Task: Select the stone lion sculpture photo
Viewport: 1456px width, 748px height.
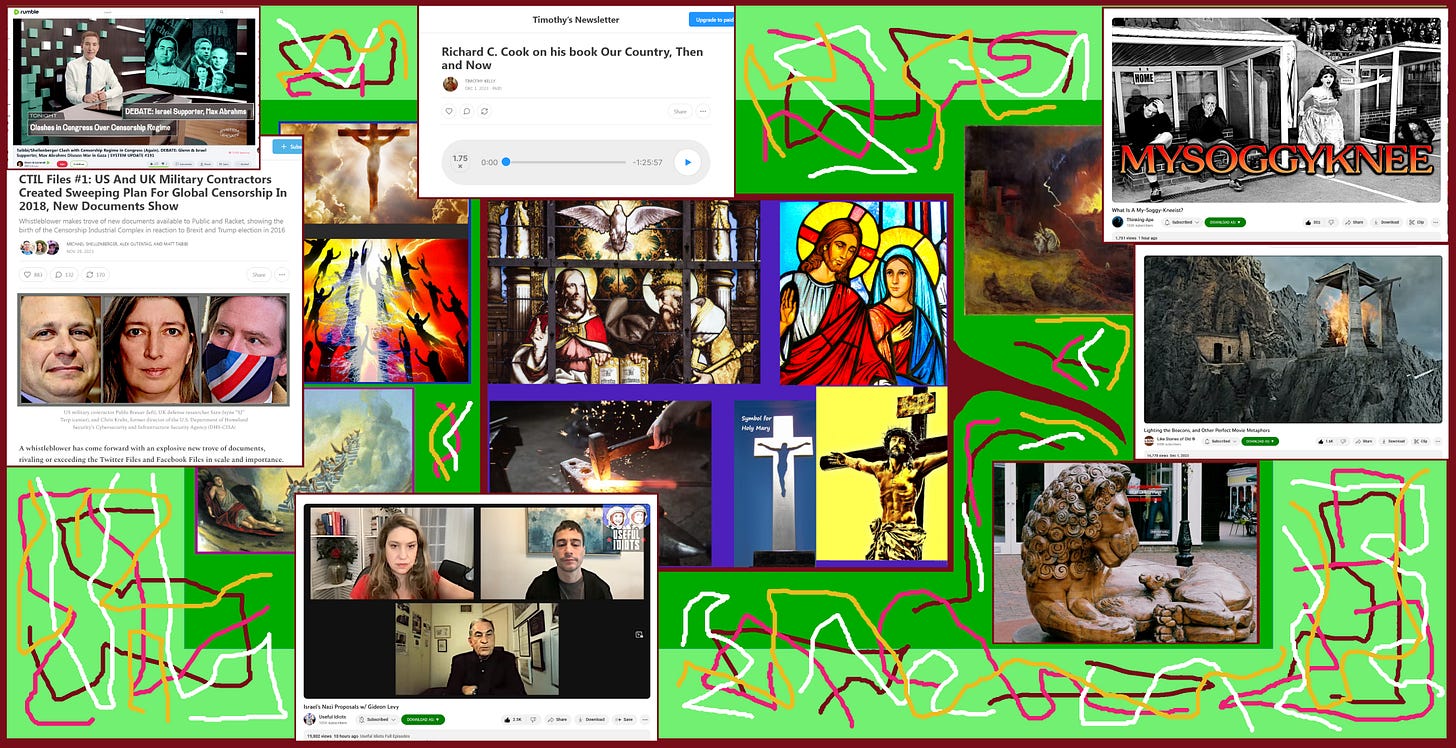Action: pos(1125,552)
